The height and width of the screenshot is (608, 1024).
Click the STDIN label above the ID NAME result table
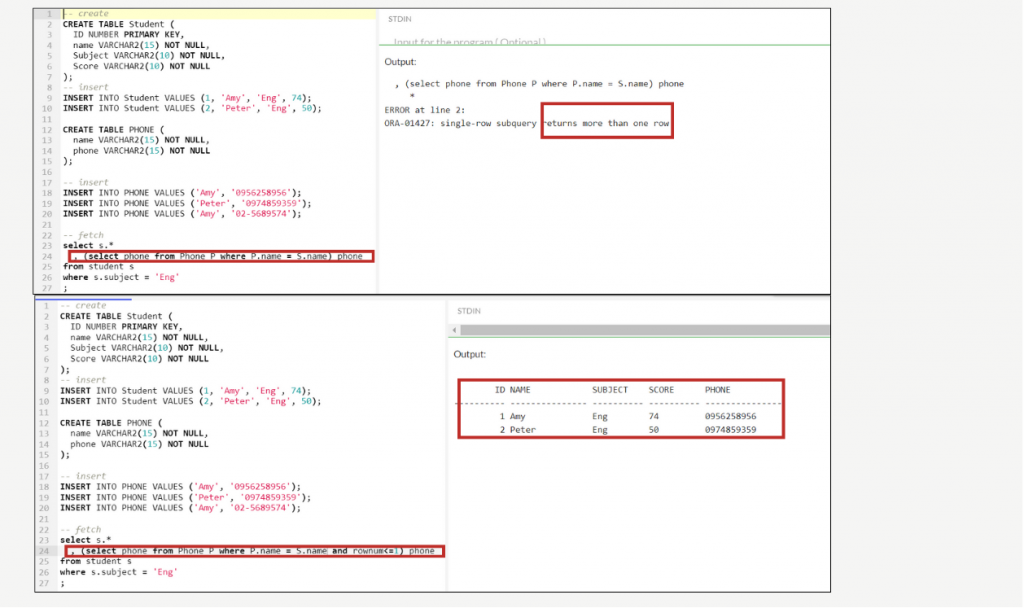tap(469, 311)
